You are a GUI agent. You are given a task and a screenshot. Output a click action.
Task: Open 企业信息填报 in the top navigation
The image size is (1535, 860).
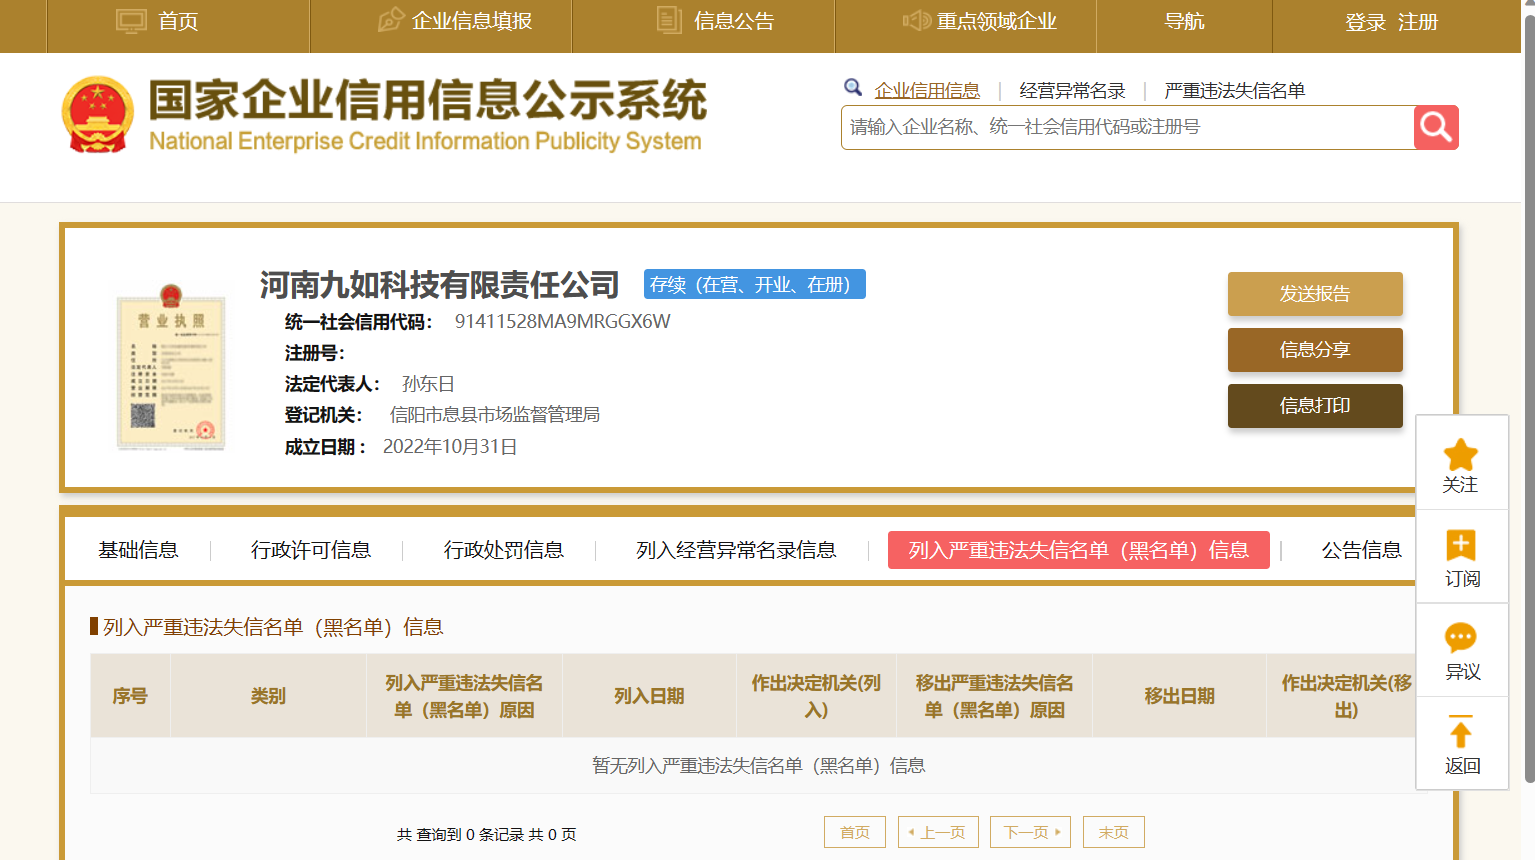pos(472,21)
